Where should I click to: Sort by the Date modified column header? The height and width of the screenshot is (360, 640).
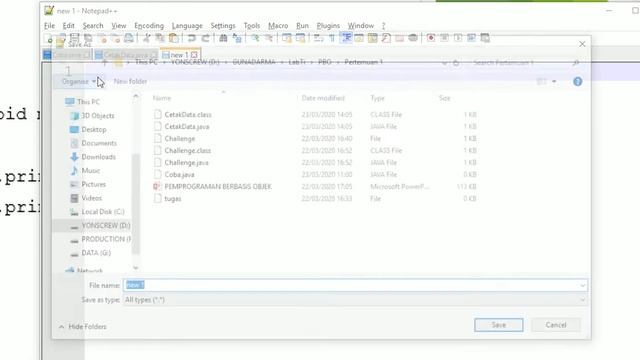pyautogui.click(x=323, y=98)
